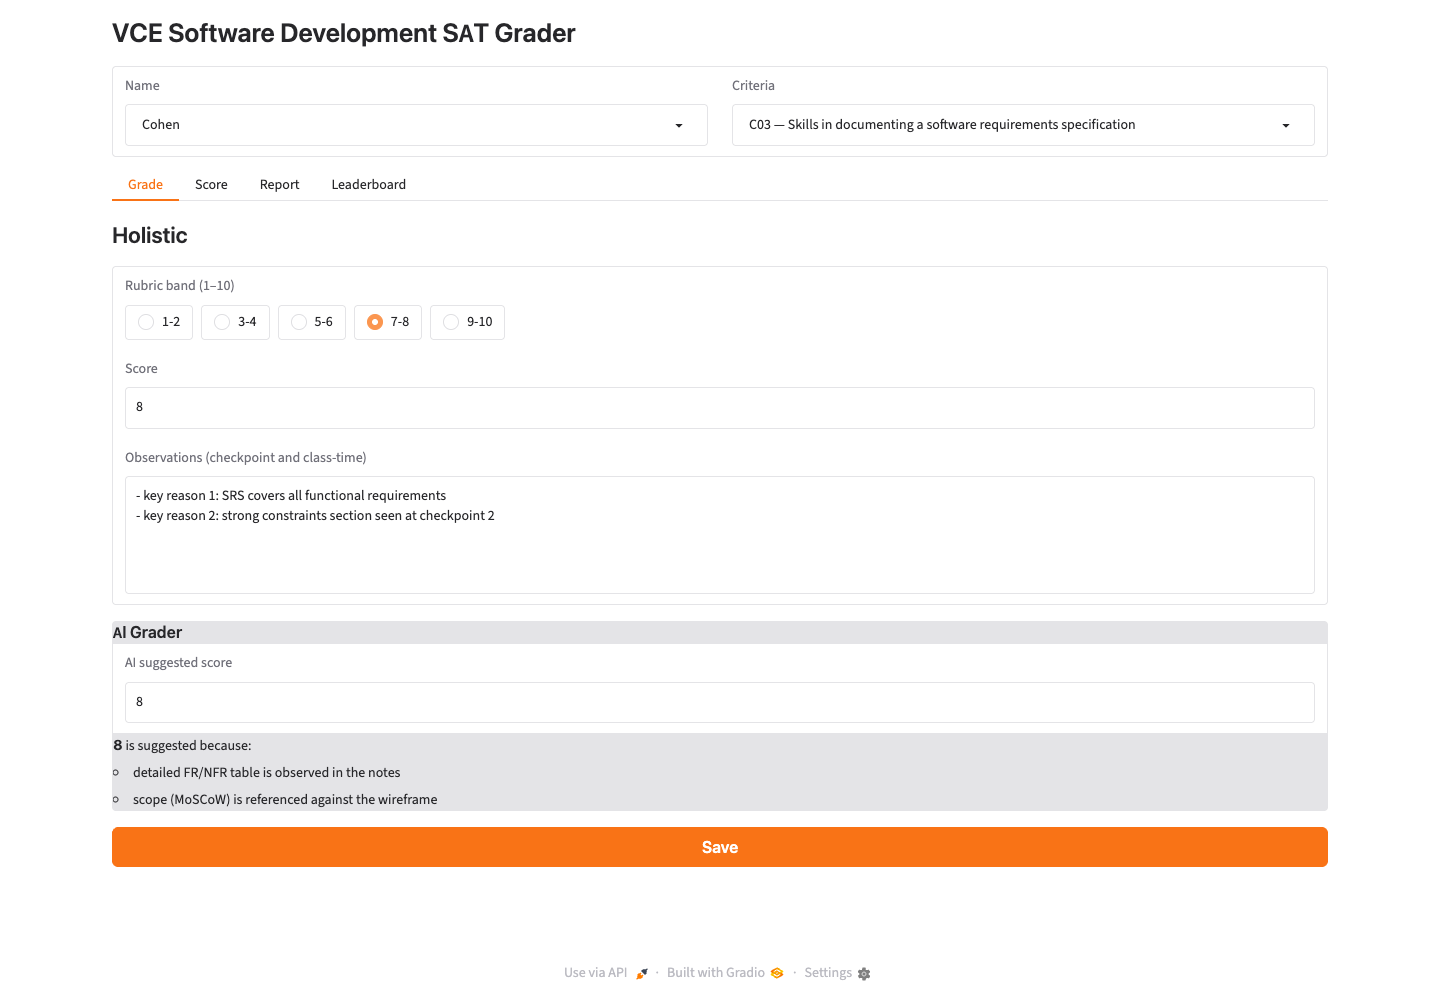Image resolution: width=1440 pixels, height=1000 pixels.
Task: Click the Gradio logo icon in footer
Action: [x=777, y=973]
